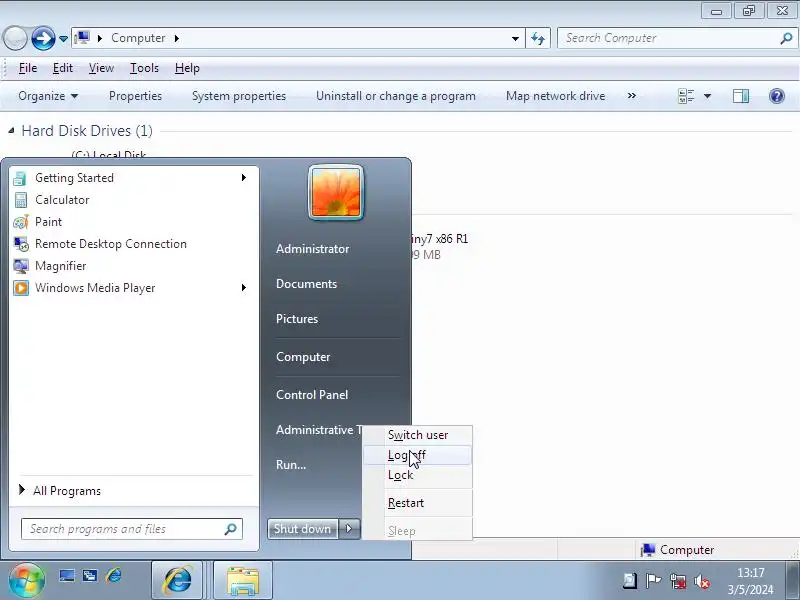
Task: Click the user account flower picture
Action: pos(336,193)
